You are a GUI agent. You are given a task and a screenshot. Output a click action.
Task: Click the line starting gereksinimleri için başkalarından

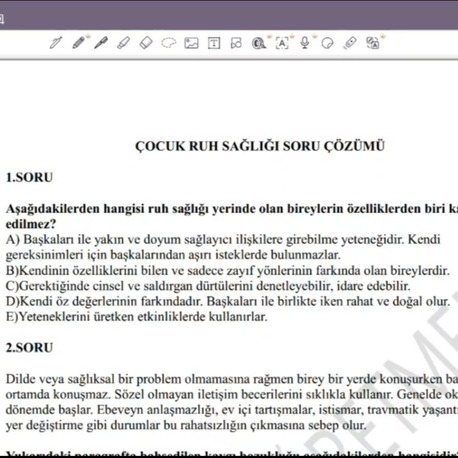click(173, 255)
